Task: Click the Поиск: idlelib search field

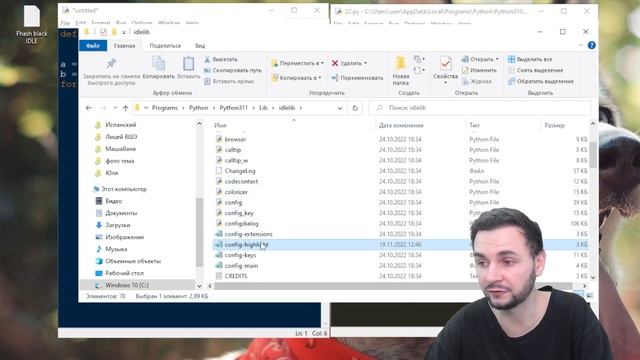Action: (480, 108)
